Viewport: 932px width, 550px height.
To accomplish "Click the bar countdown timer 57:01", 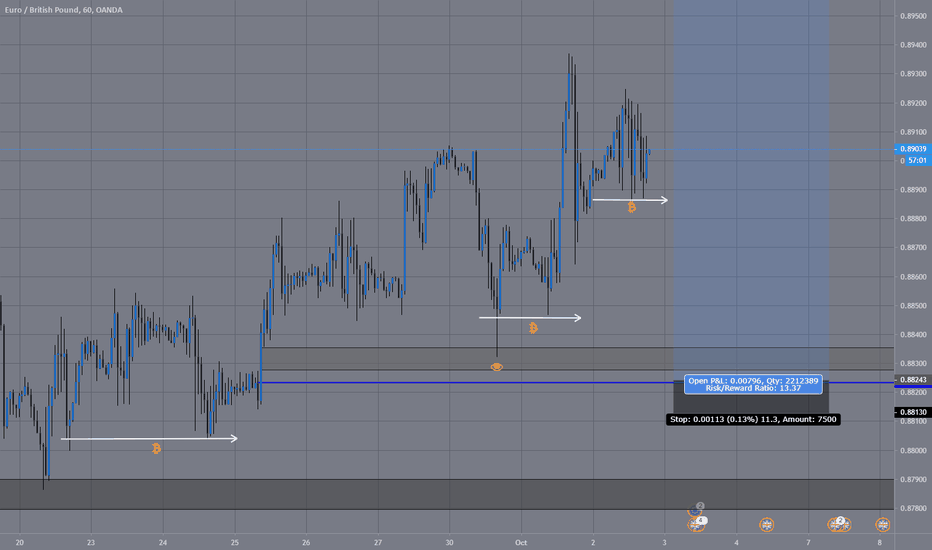I will tap(916, 161).
